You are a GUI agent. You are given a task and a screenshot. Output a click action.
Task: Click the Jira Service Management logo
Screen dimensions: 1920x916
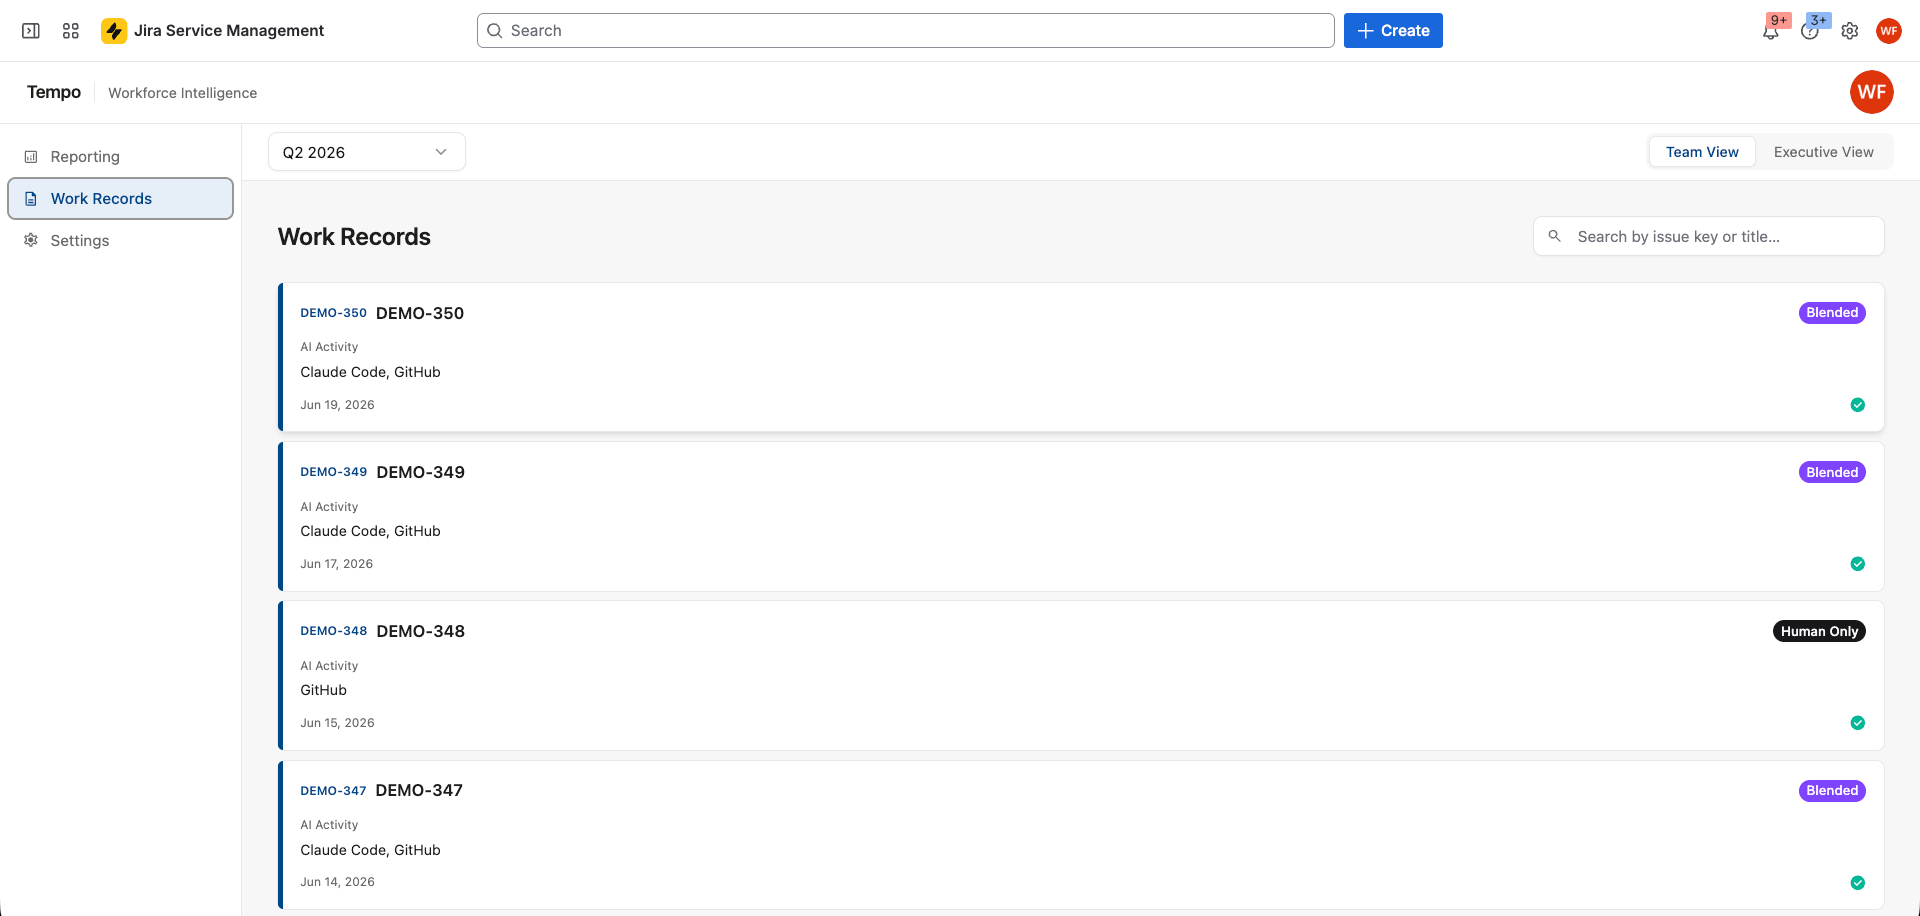pos(114,31)
